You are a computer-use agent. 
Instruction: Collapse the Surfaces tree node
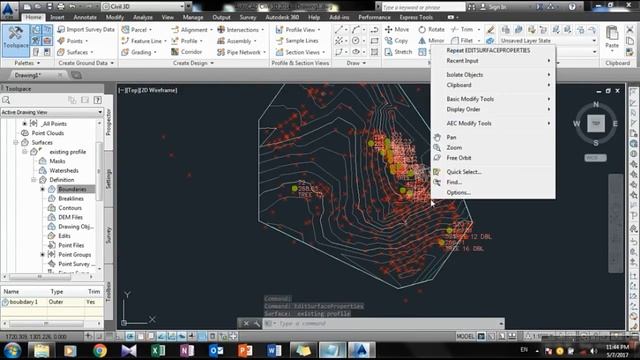coord(16,142)
